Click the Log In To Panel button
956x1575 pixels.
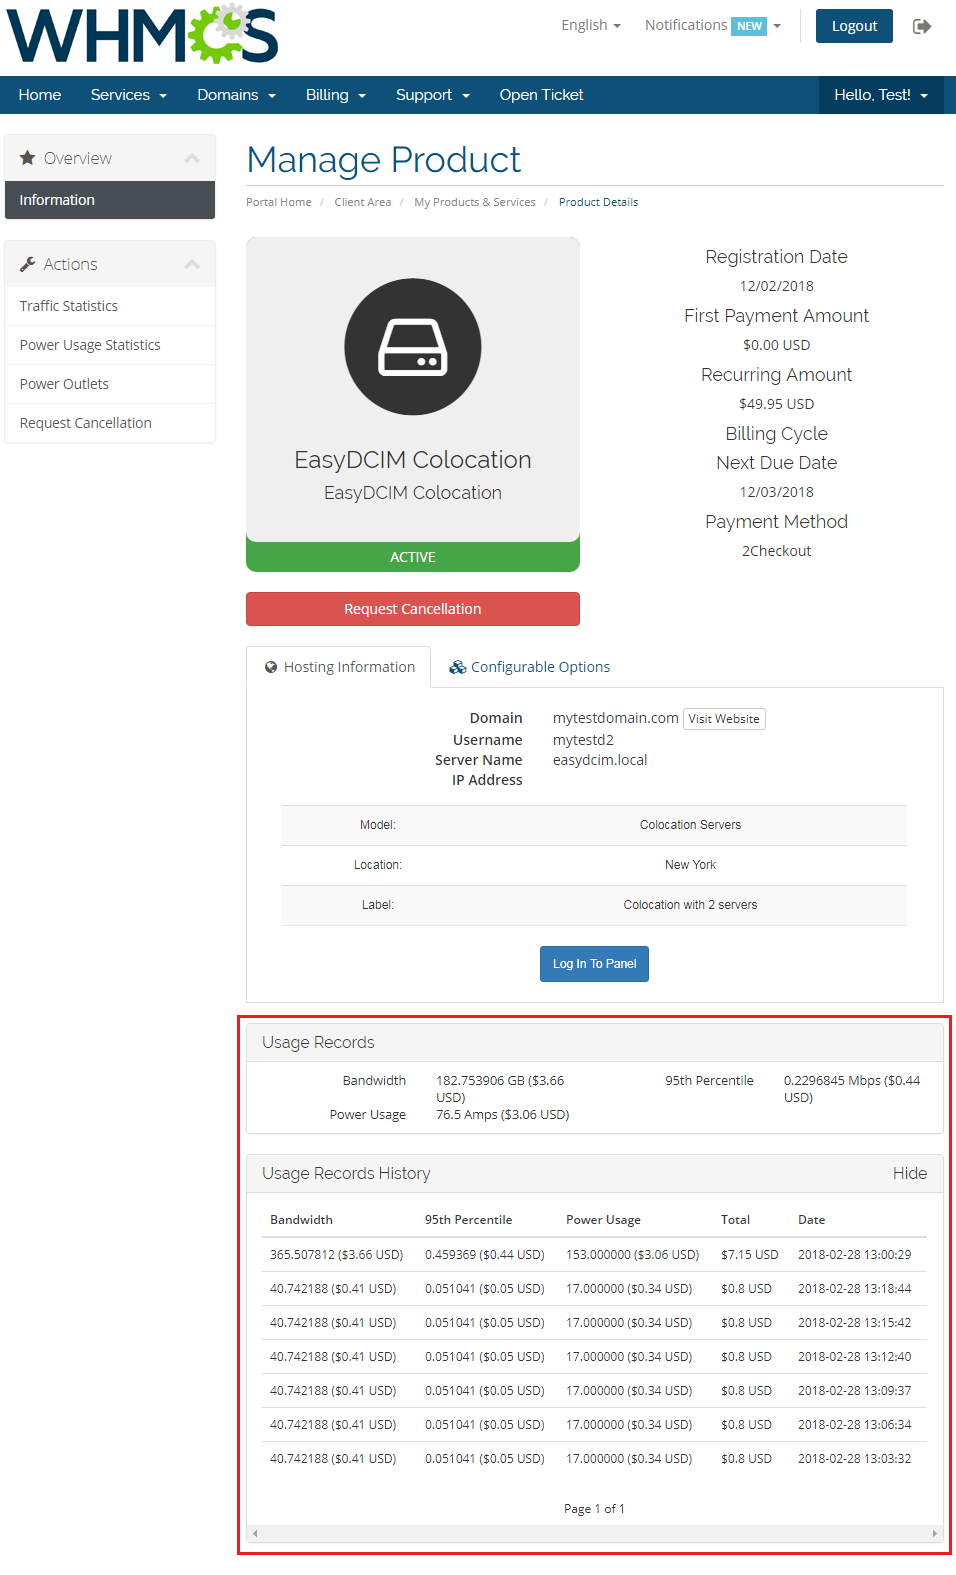point(594,964)
